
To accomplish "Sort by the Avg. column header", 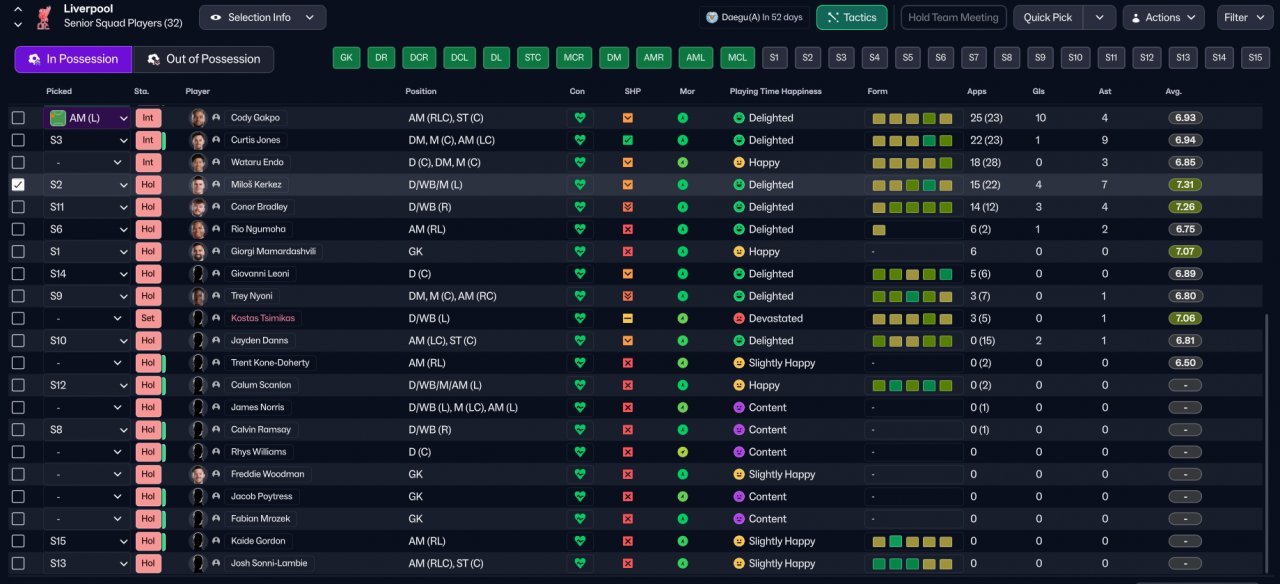I will pyautogui.click(x=1173, y=91).
